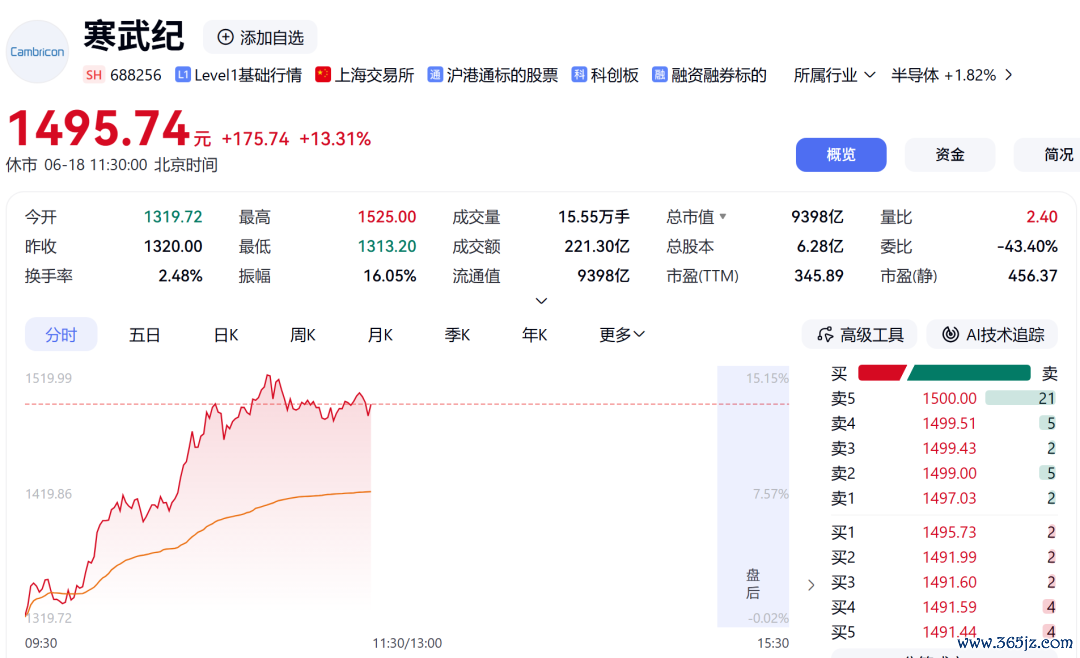Switch to the 日K chart tab

(x=226, y=335)
